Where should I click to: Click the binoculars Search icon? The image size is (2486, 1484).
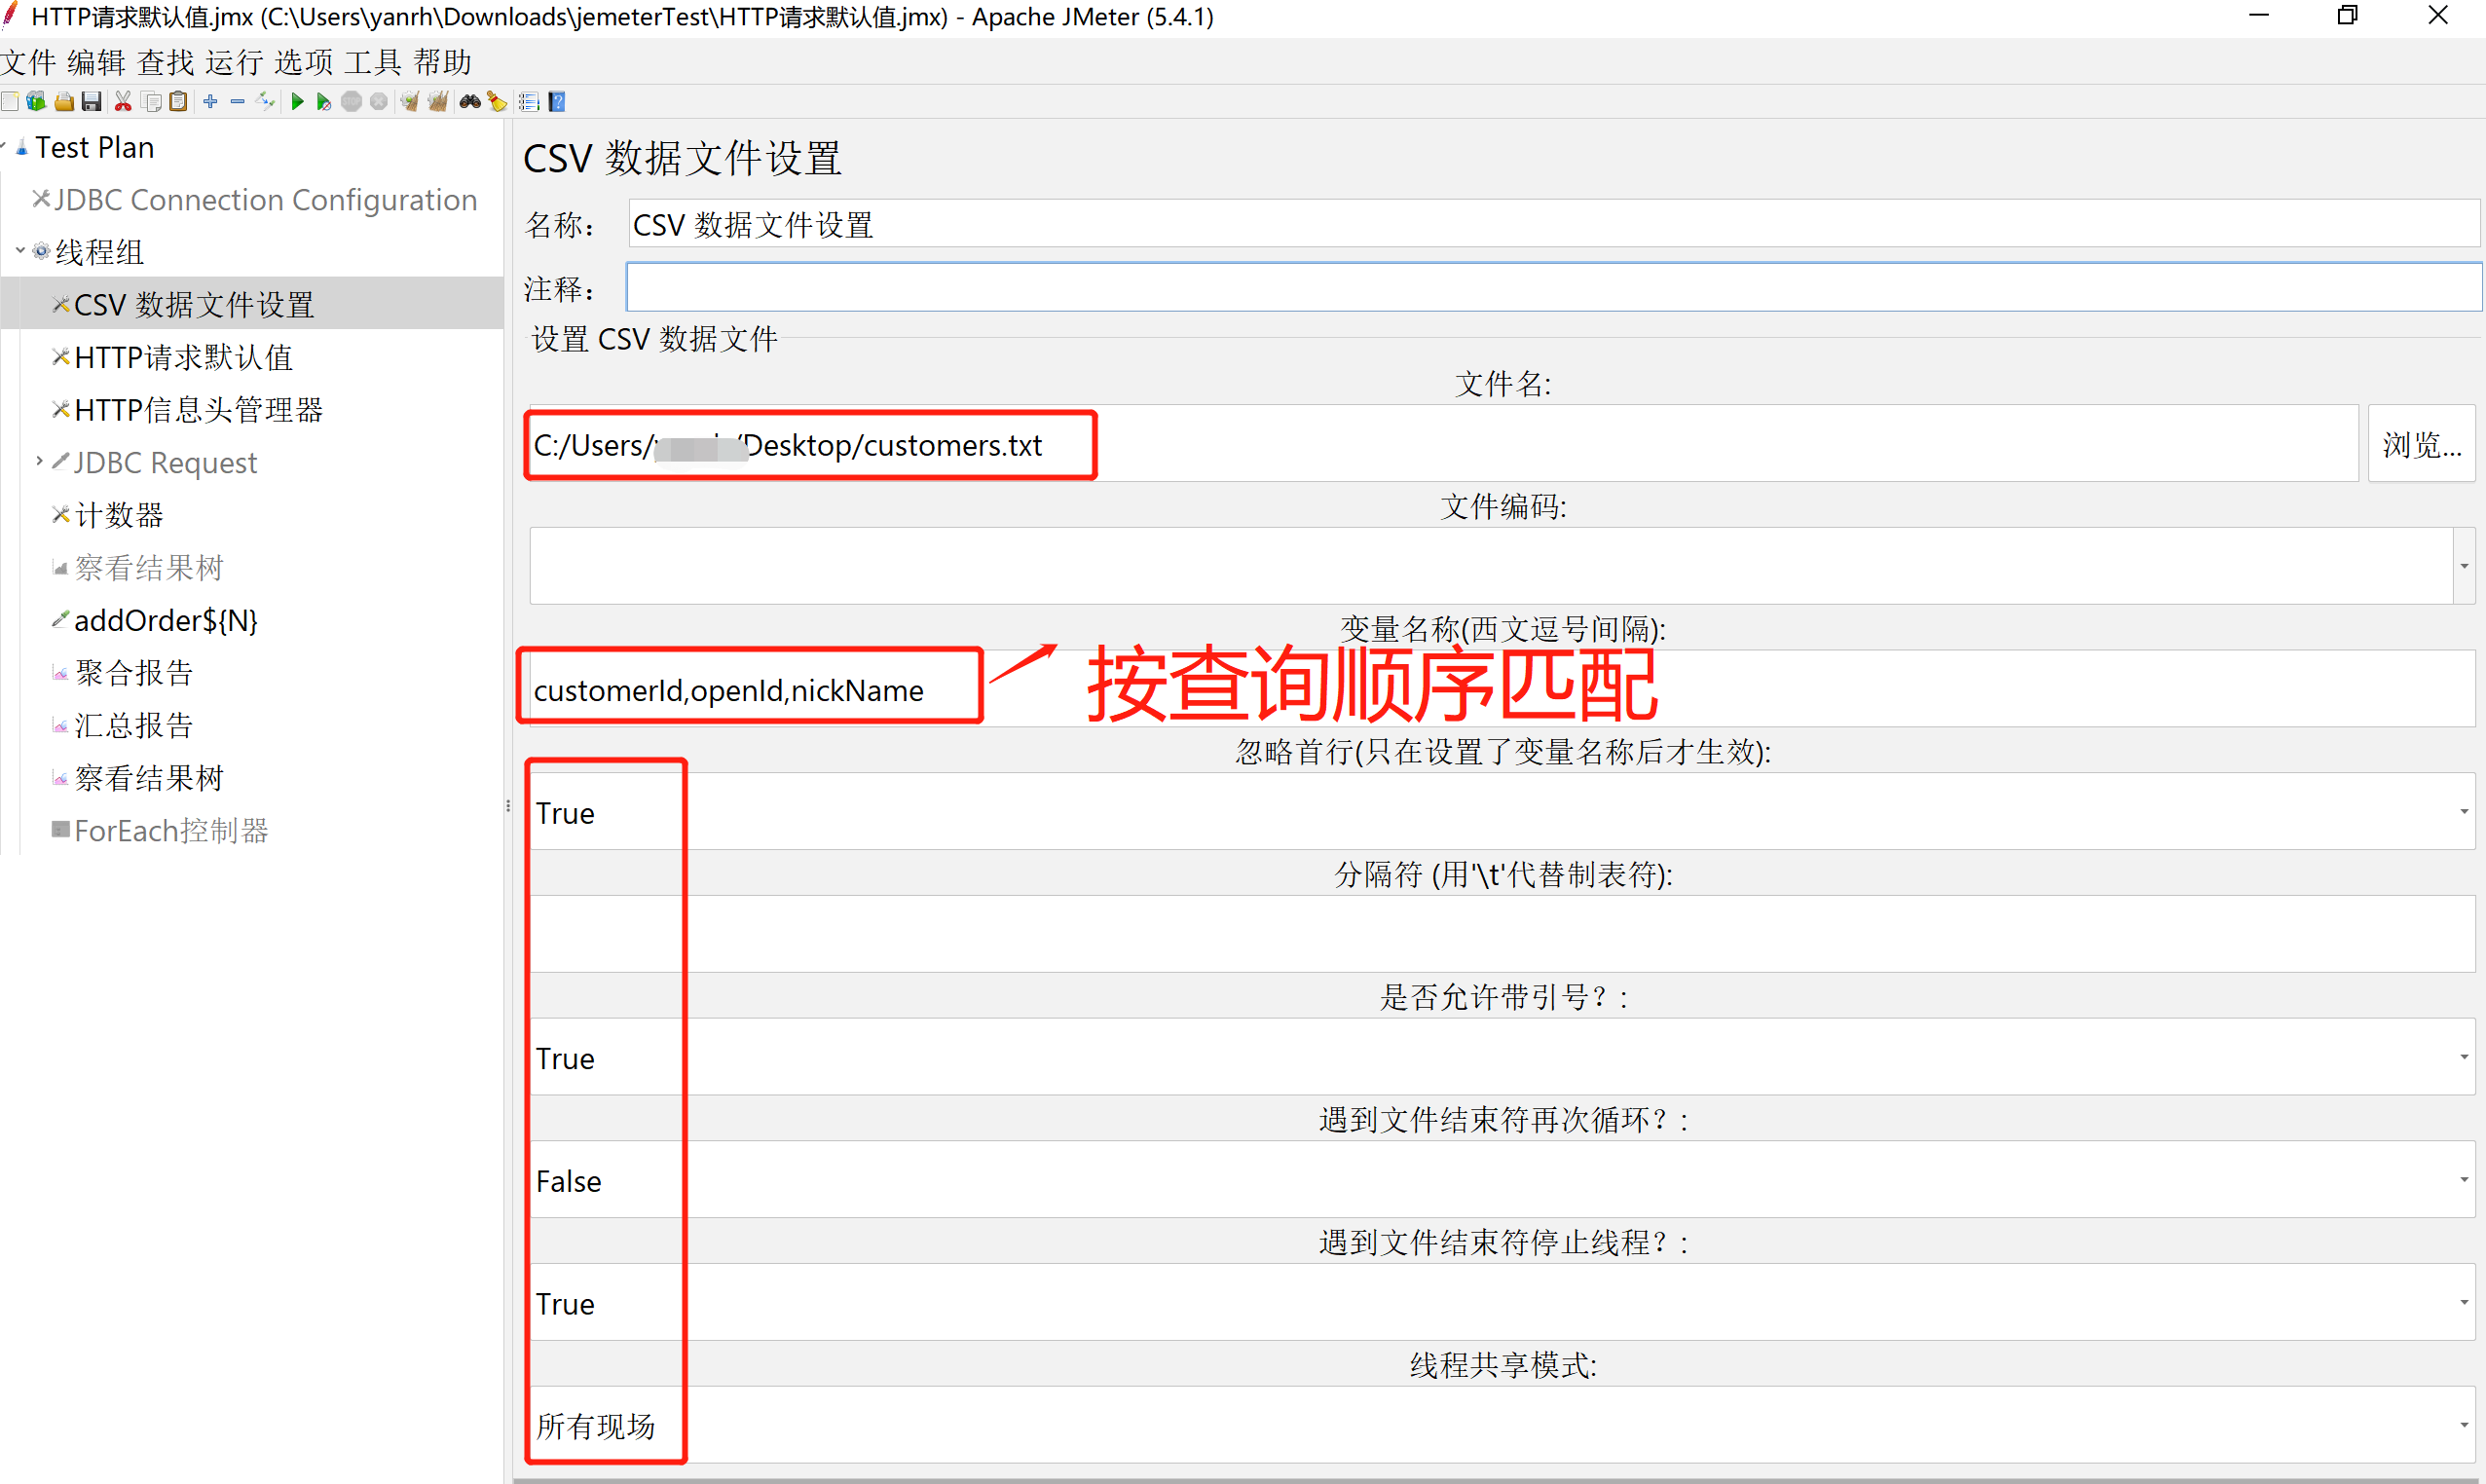[469, 102]
